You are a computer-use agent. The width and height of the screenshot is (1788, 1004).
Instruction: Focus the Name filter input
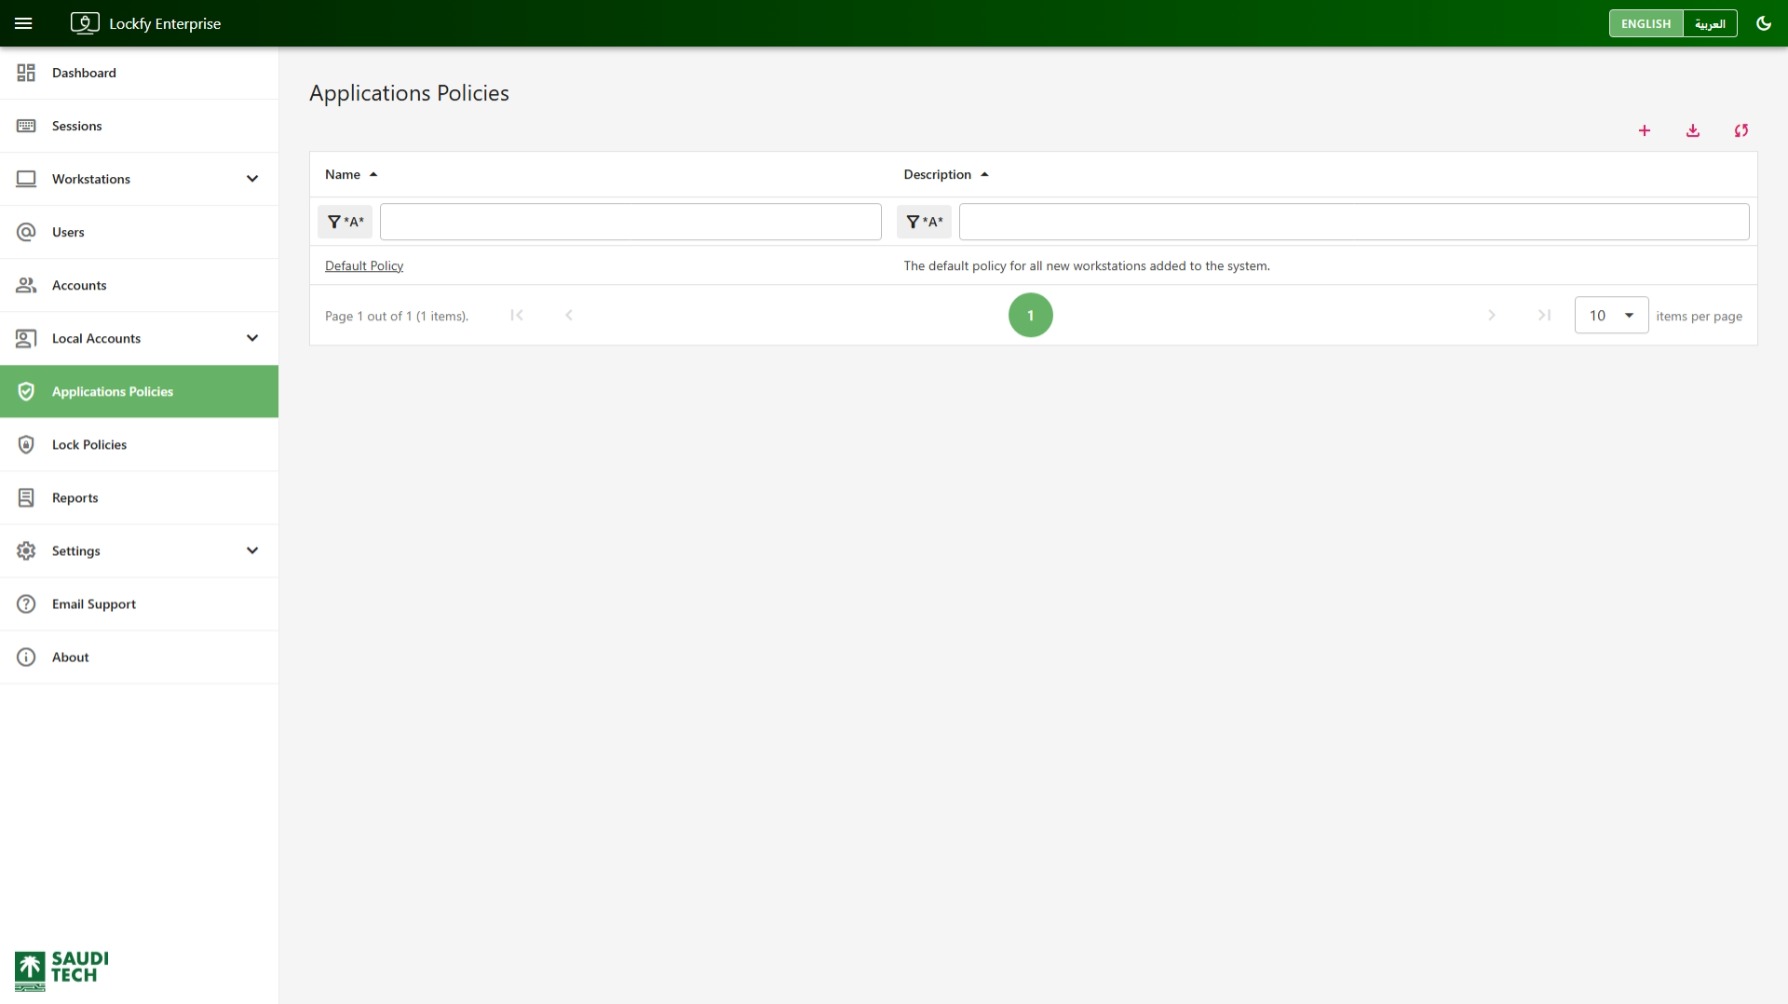[x=630, y=222]
